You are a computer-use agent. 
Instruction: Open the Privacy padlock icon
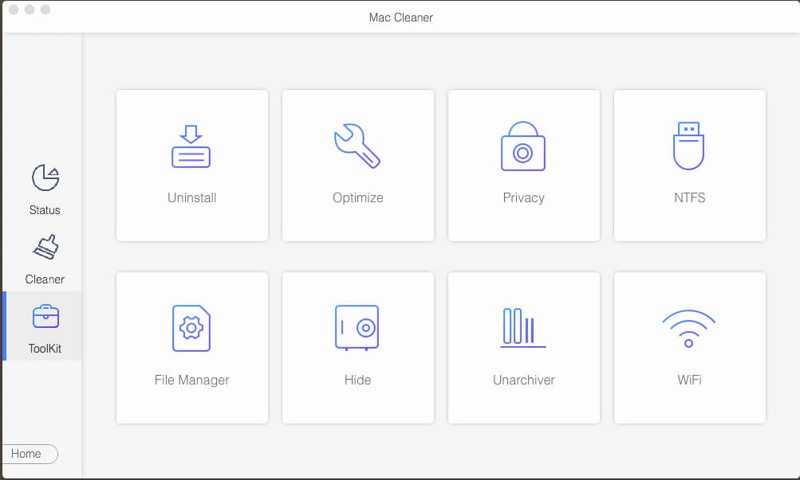(523, 146)
